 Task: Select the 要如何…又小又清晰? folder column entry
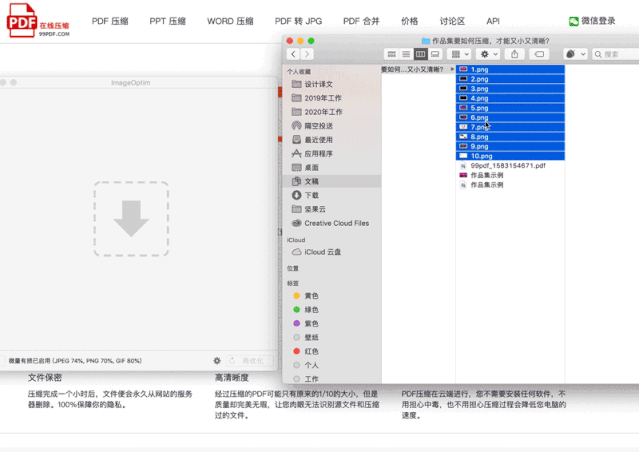(418, 69)
